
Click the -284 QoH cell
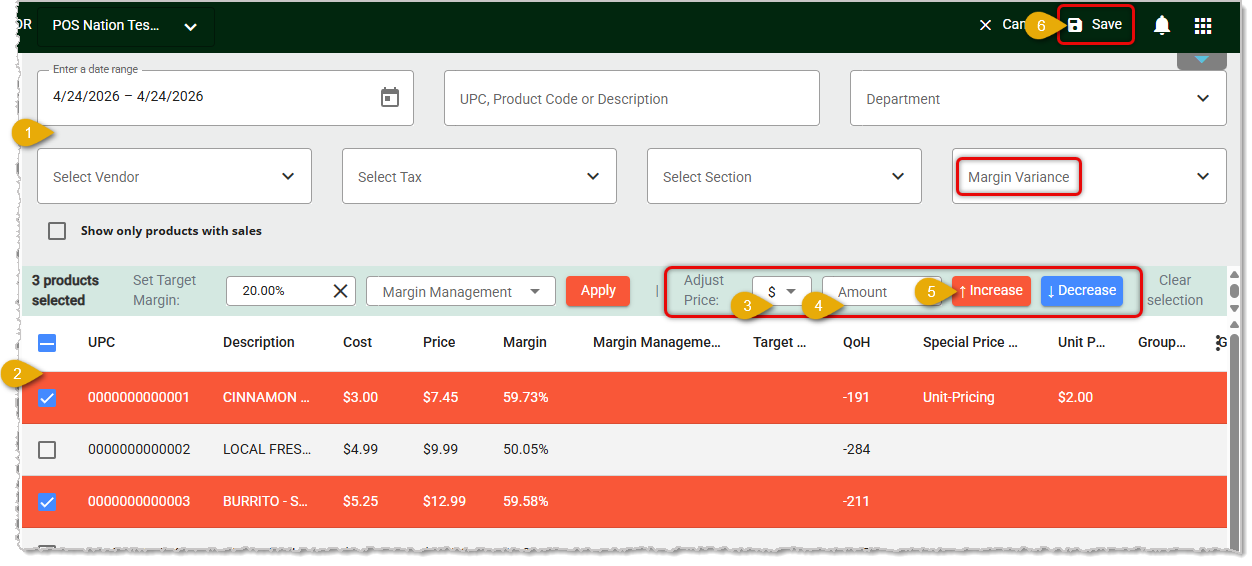856,449
